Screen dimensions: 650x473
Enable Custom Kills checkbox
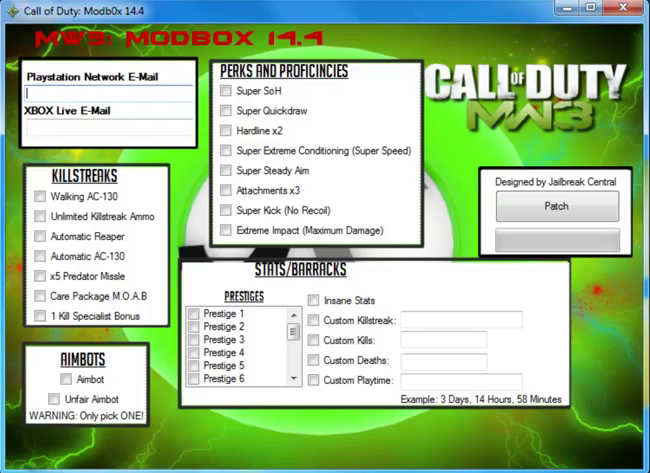(313, 340)
